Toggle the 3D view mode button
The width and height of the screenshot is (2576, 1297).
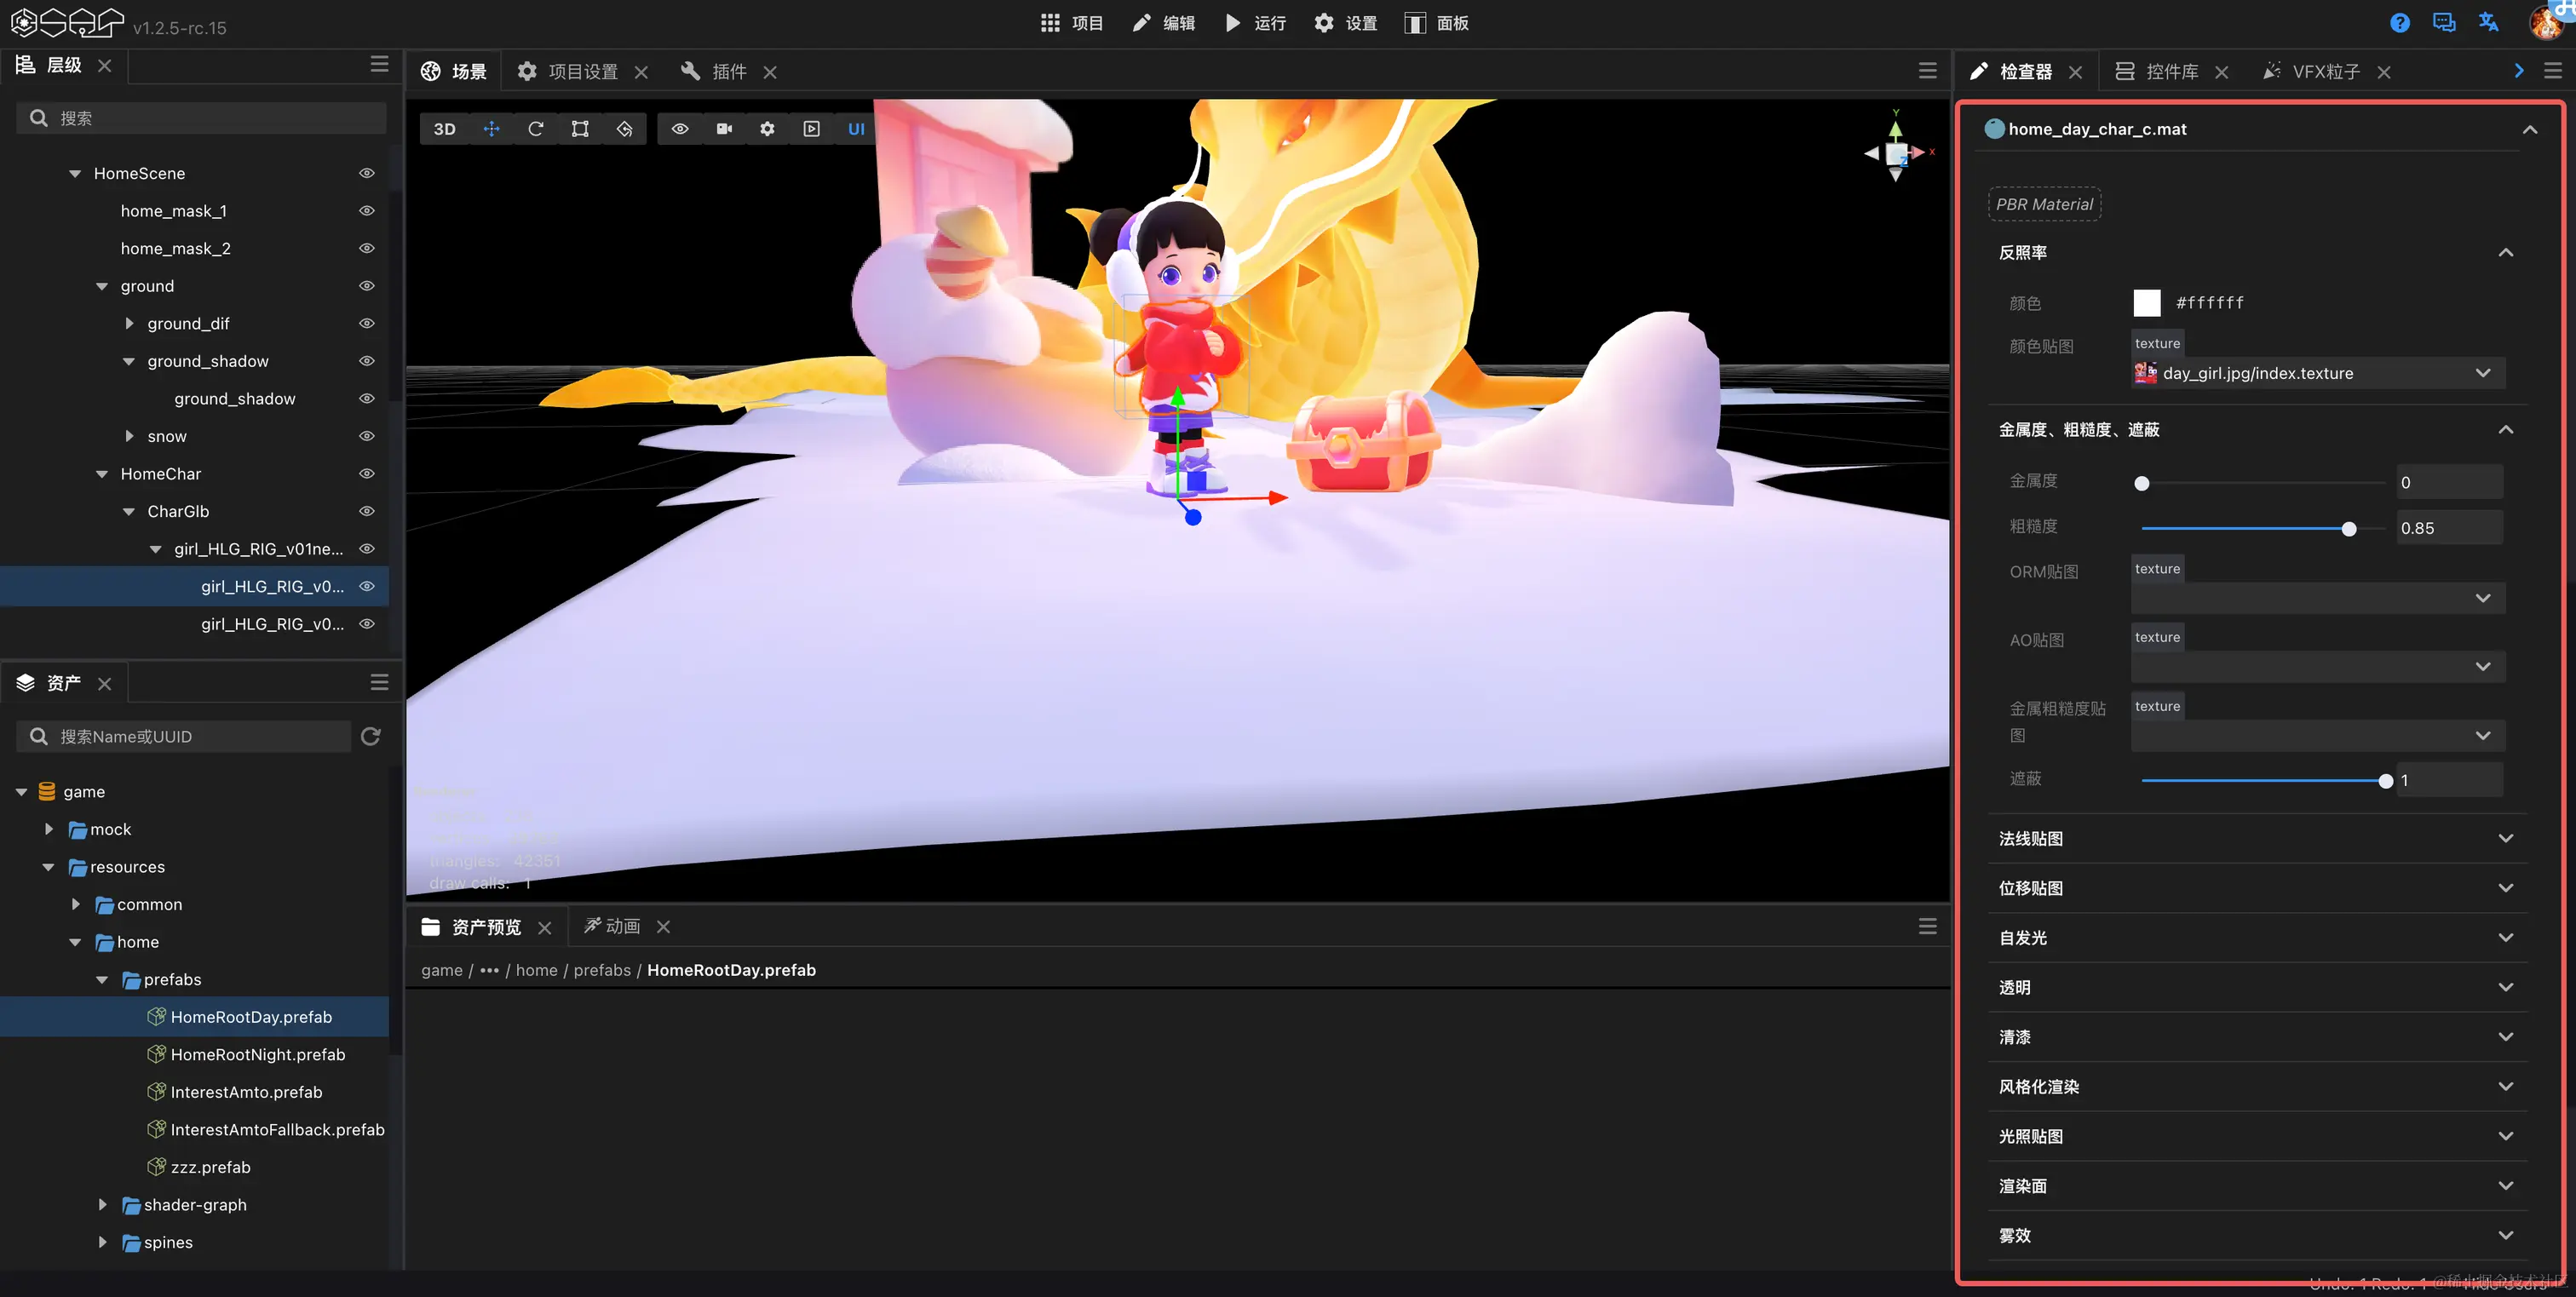(x=444, y=129)
